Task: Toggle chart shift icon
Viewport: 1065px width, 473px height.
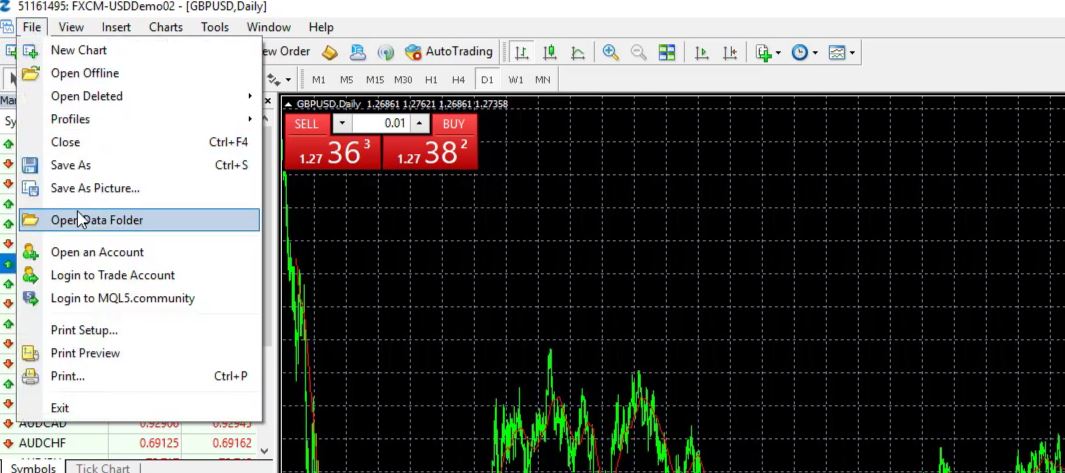Action: coord(730,52)
